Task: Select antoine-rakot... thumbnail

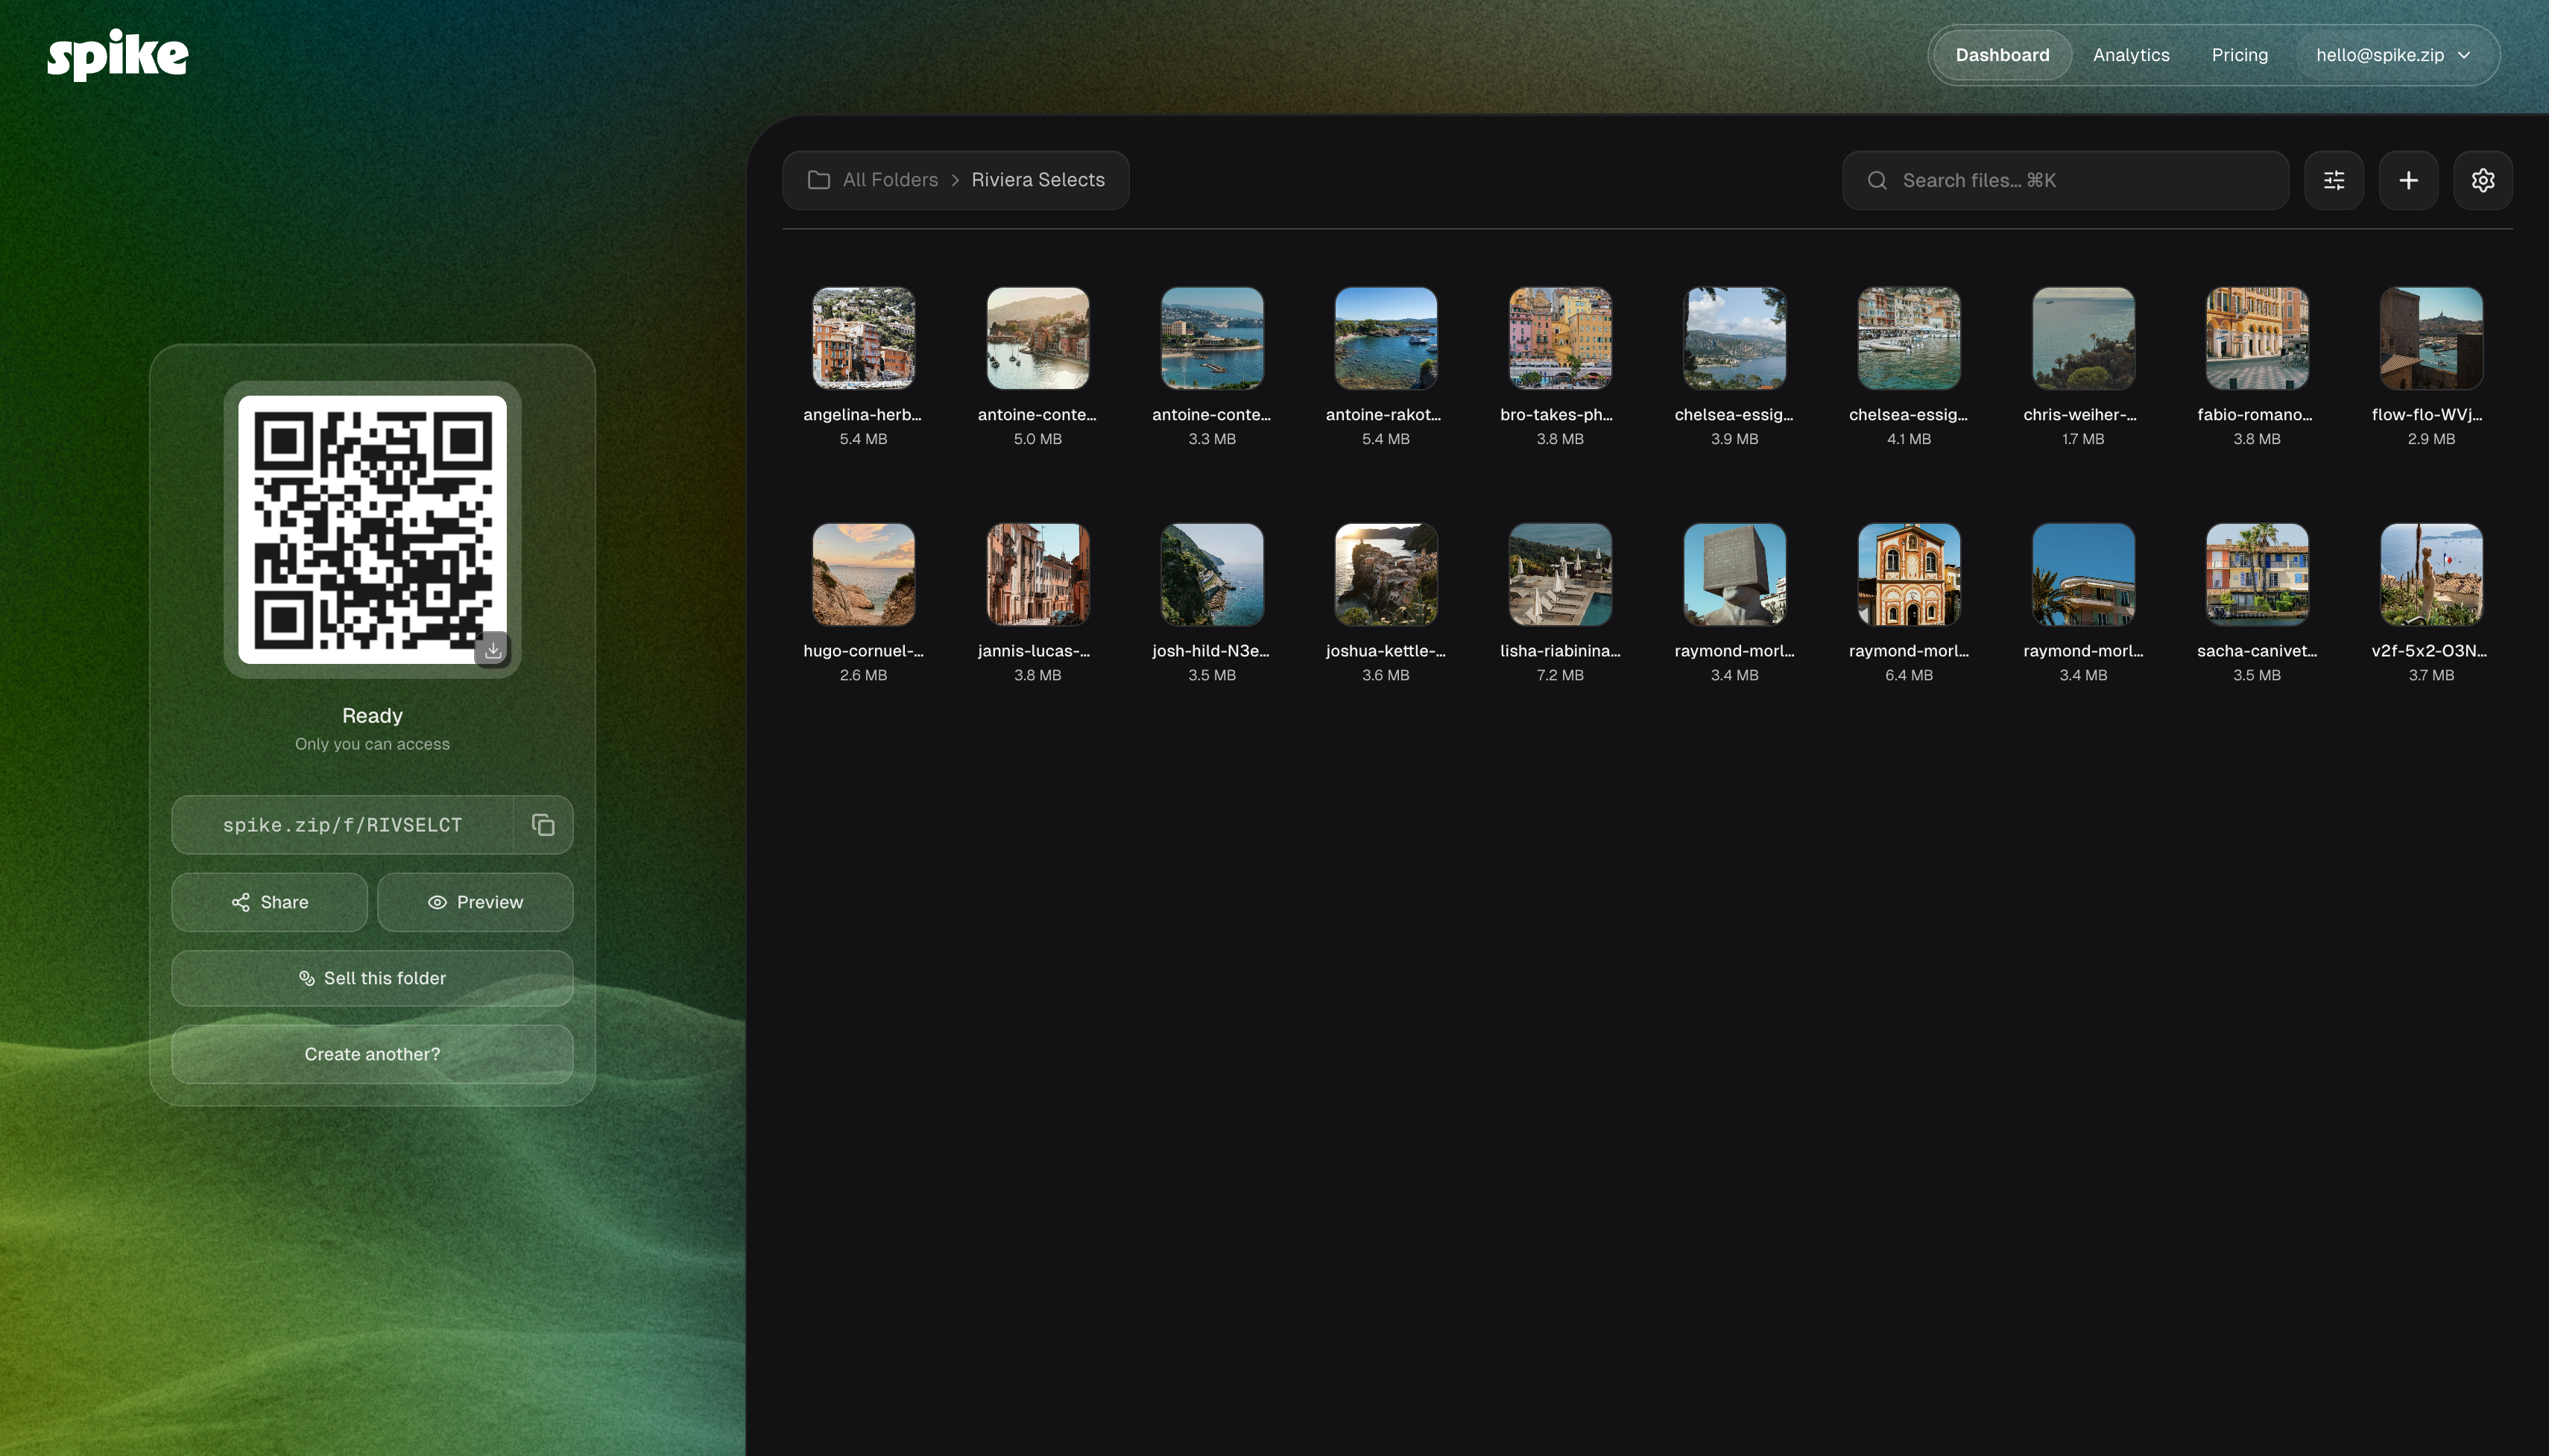Action: pyautogui.click(x=1386, y=338)
